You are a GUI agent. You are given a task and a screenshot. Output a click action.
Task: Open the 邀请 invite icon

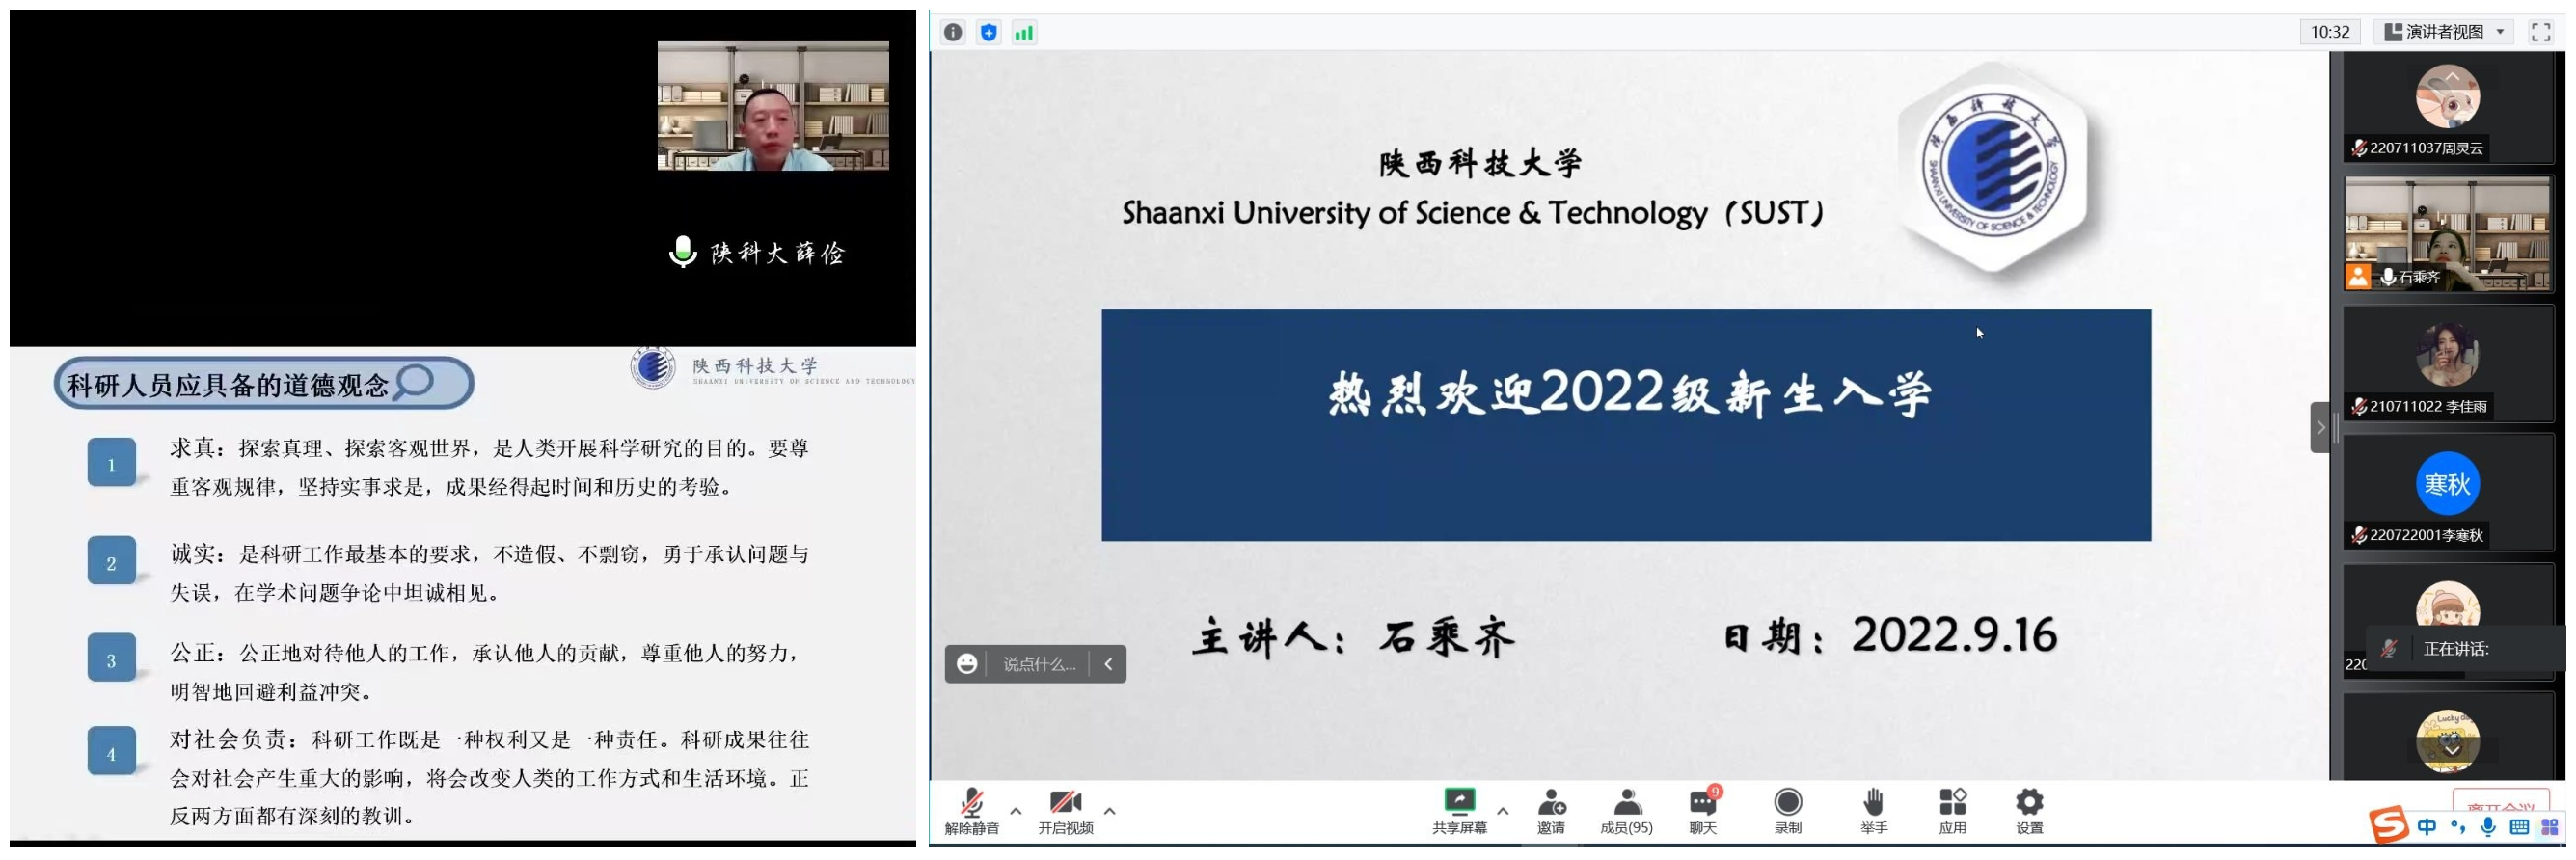1551,810
